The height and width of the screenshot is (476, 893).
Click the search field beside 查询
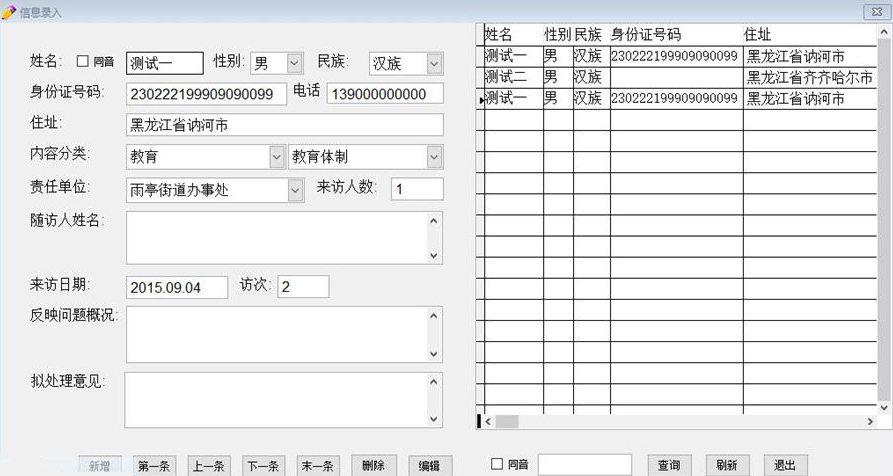pyautogui.click(x=585, y=465)
